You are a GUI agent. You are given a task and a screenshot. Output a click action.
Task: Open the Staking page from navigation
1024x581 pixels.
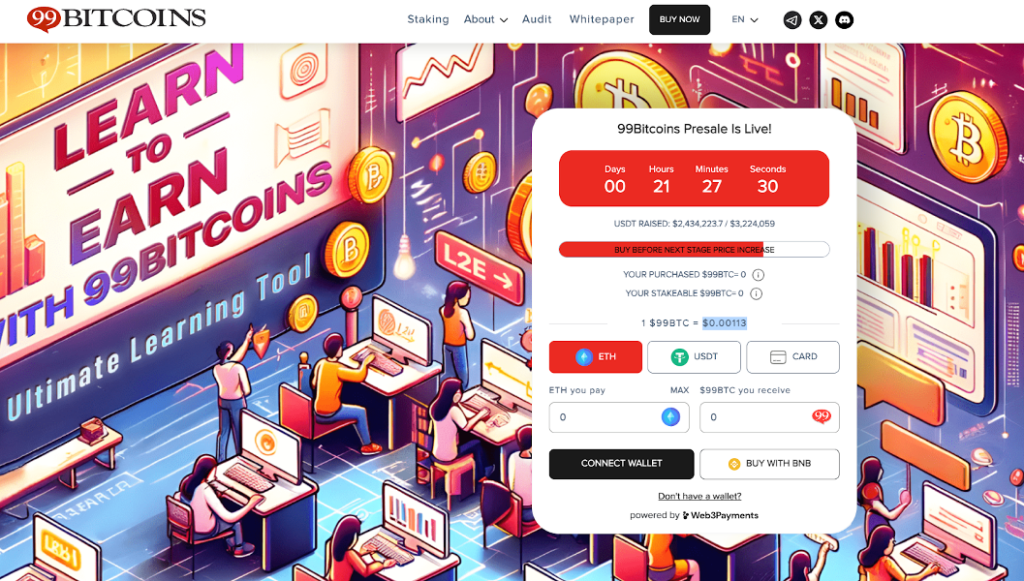428,20
